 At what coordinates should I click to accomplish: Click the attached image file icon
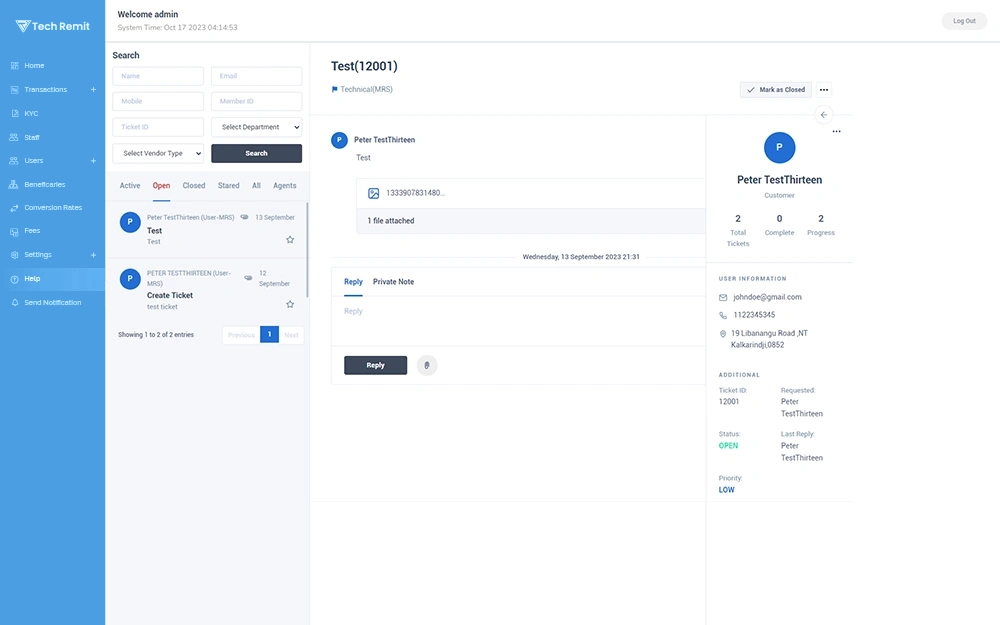point(374,193)
